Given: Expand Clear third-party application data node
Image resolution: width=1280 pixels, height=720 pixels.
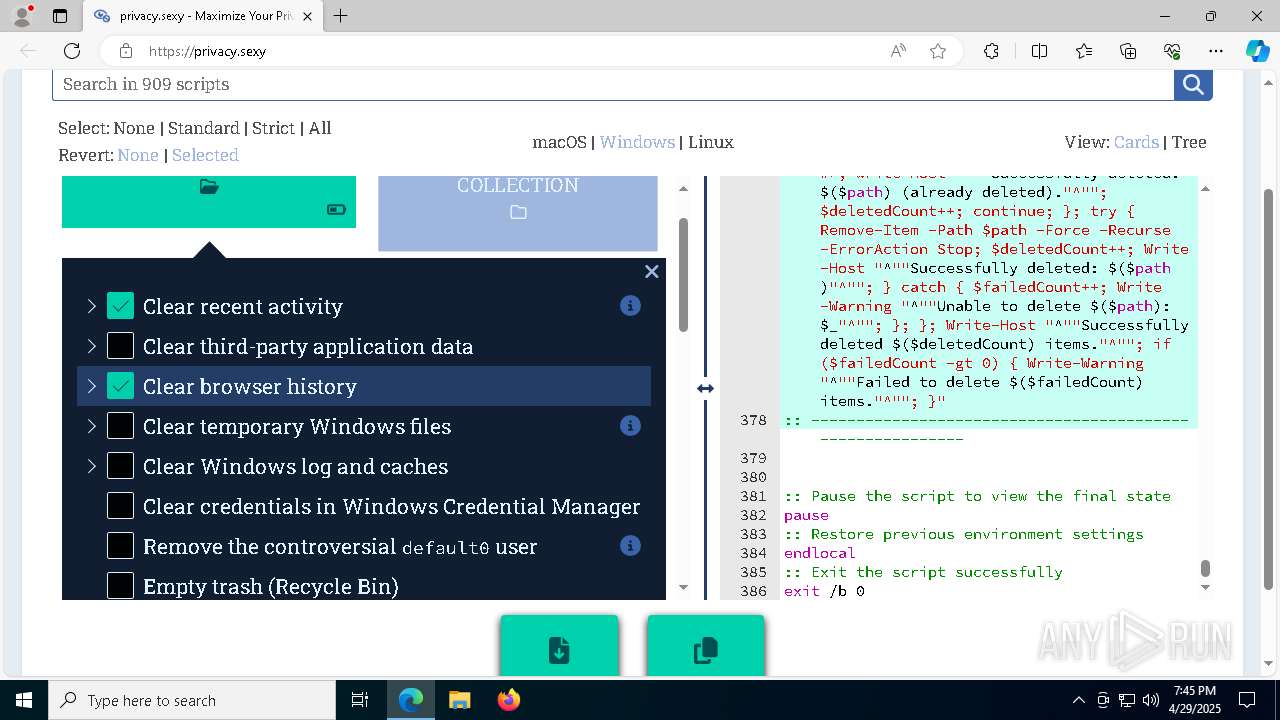Looking at the screenshot, I should coord(91,346).
